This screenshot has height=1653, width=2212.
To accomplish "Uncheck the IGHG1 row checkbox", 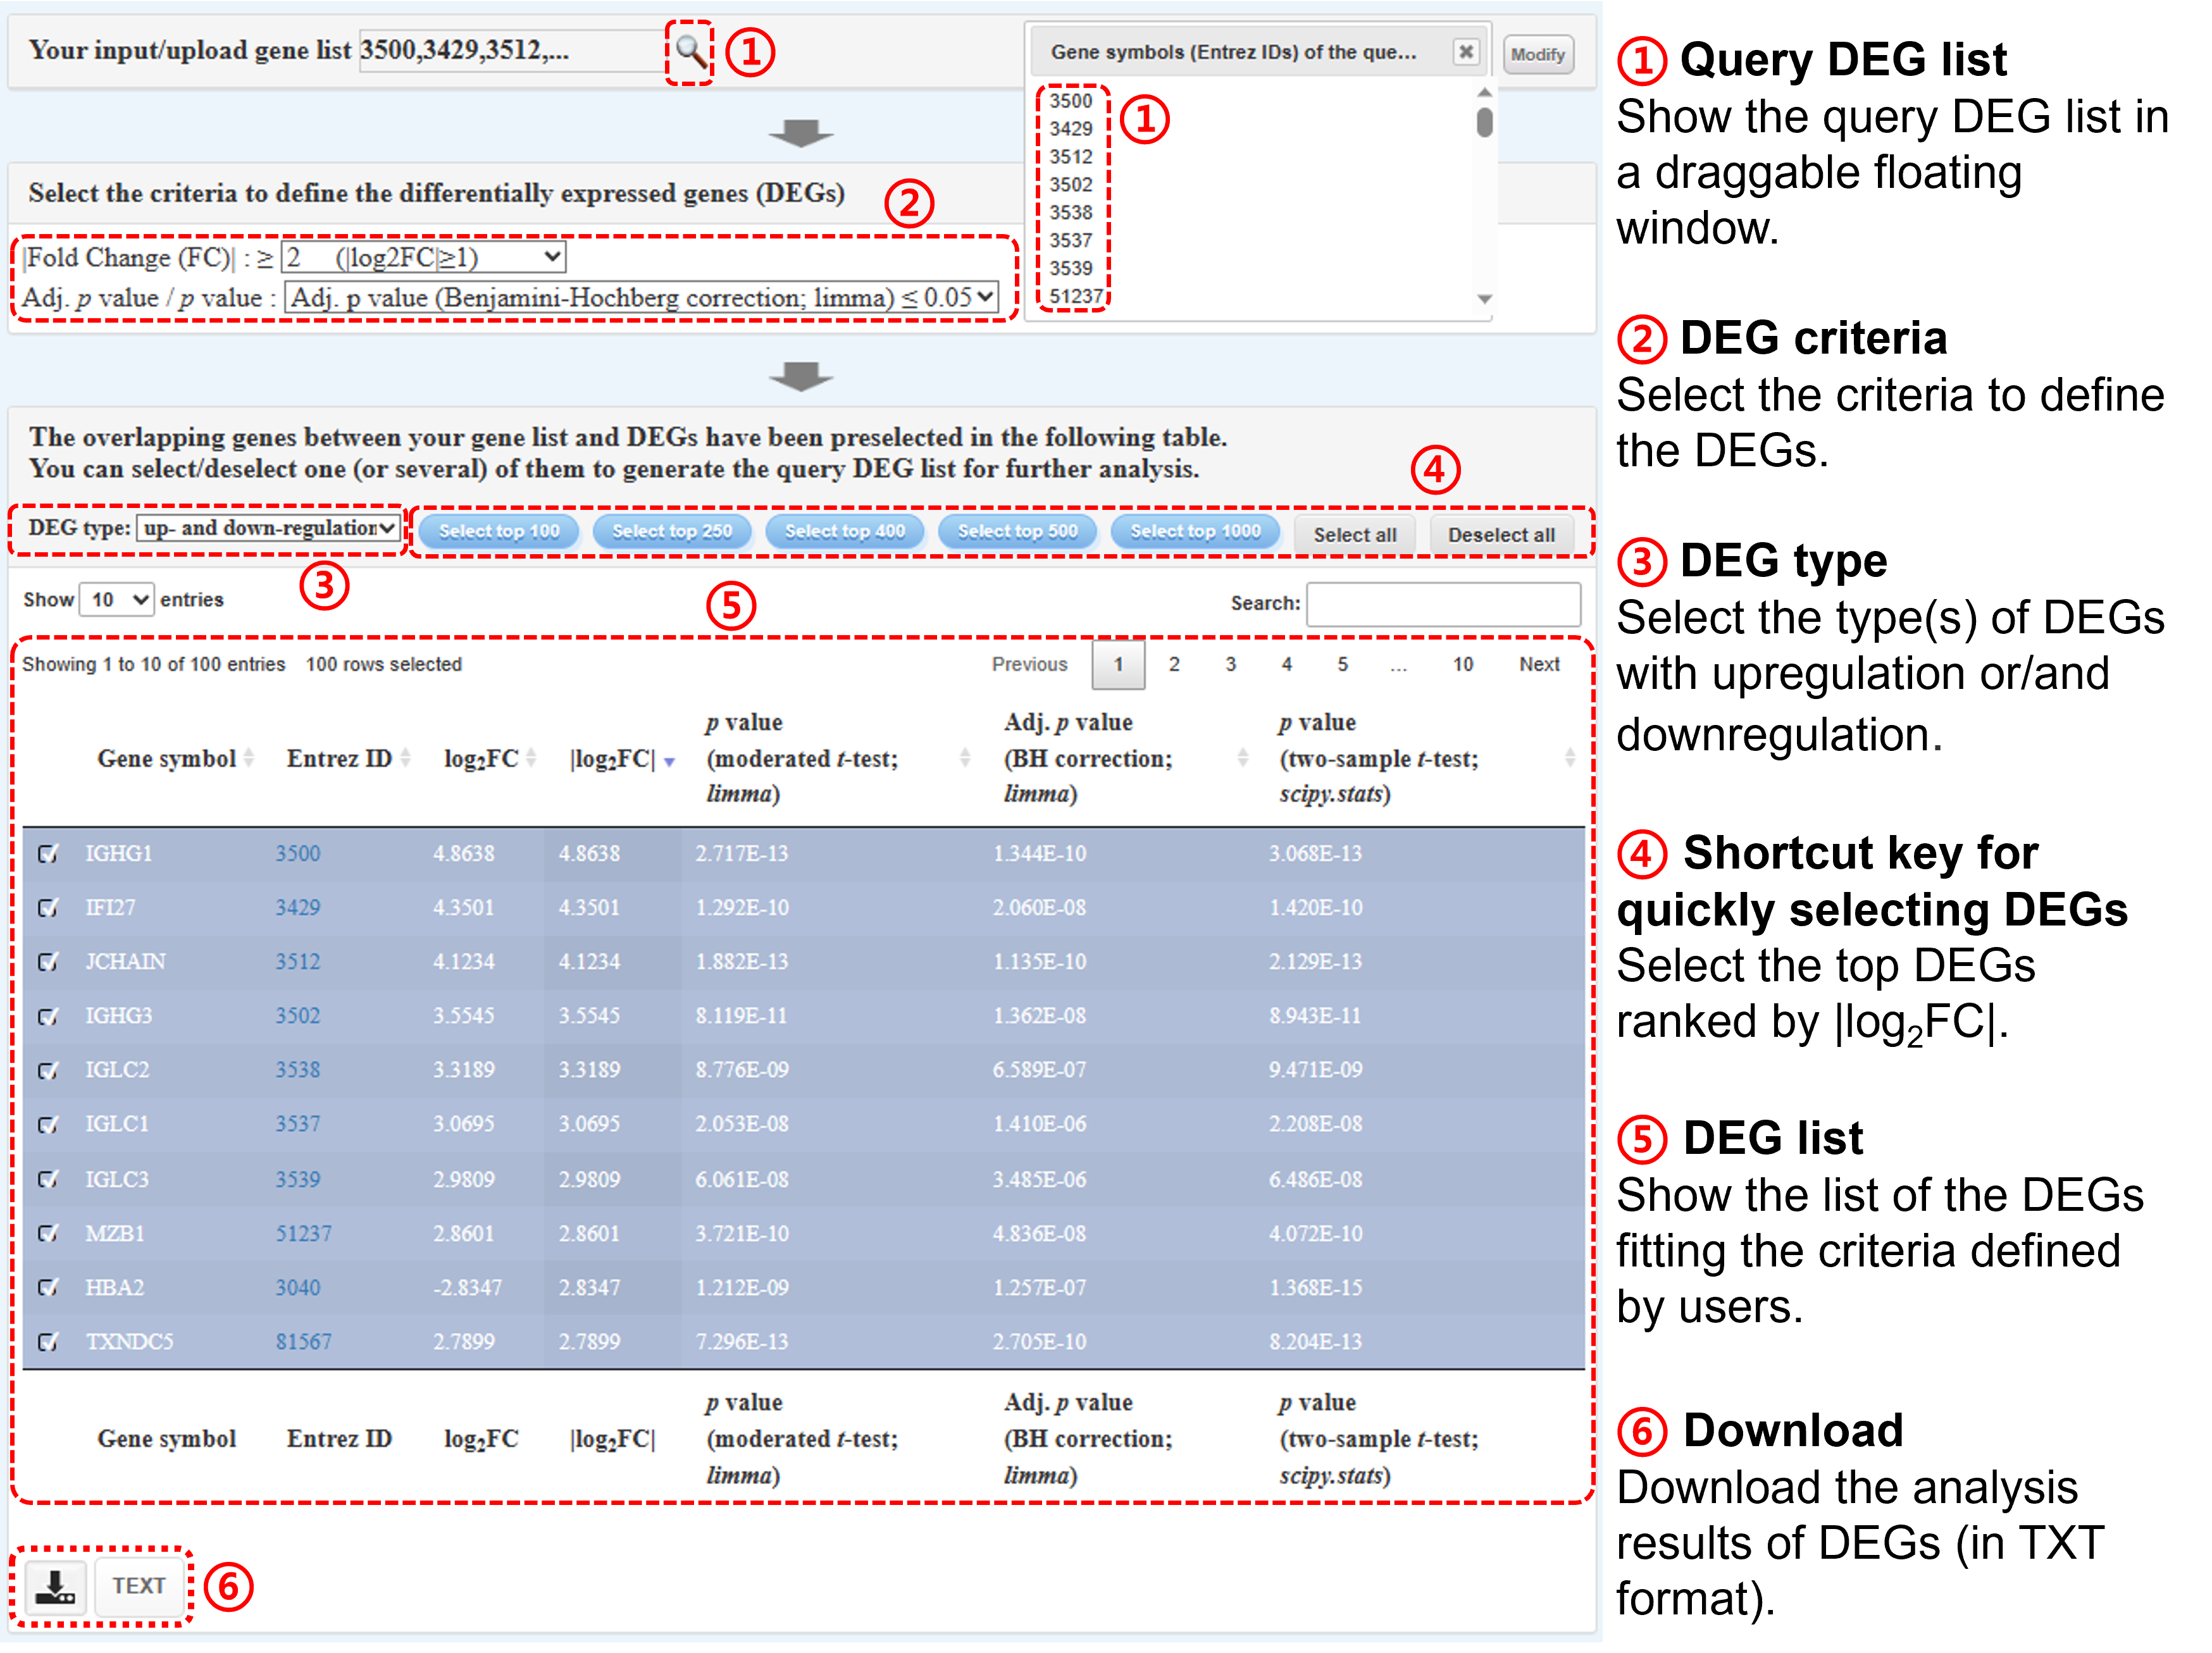I will coord(47,854).
